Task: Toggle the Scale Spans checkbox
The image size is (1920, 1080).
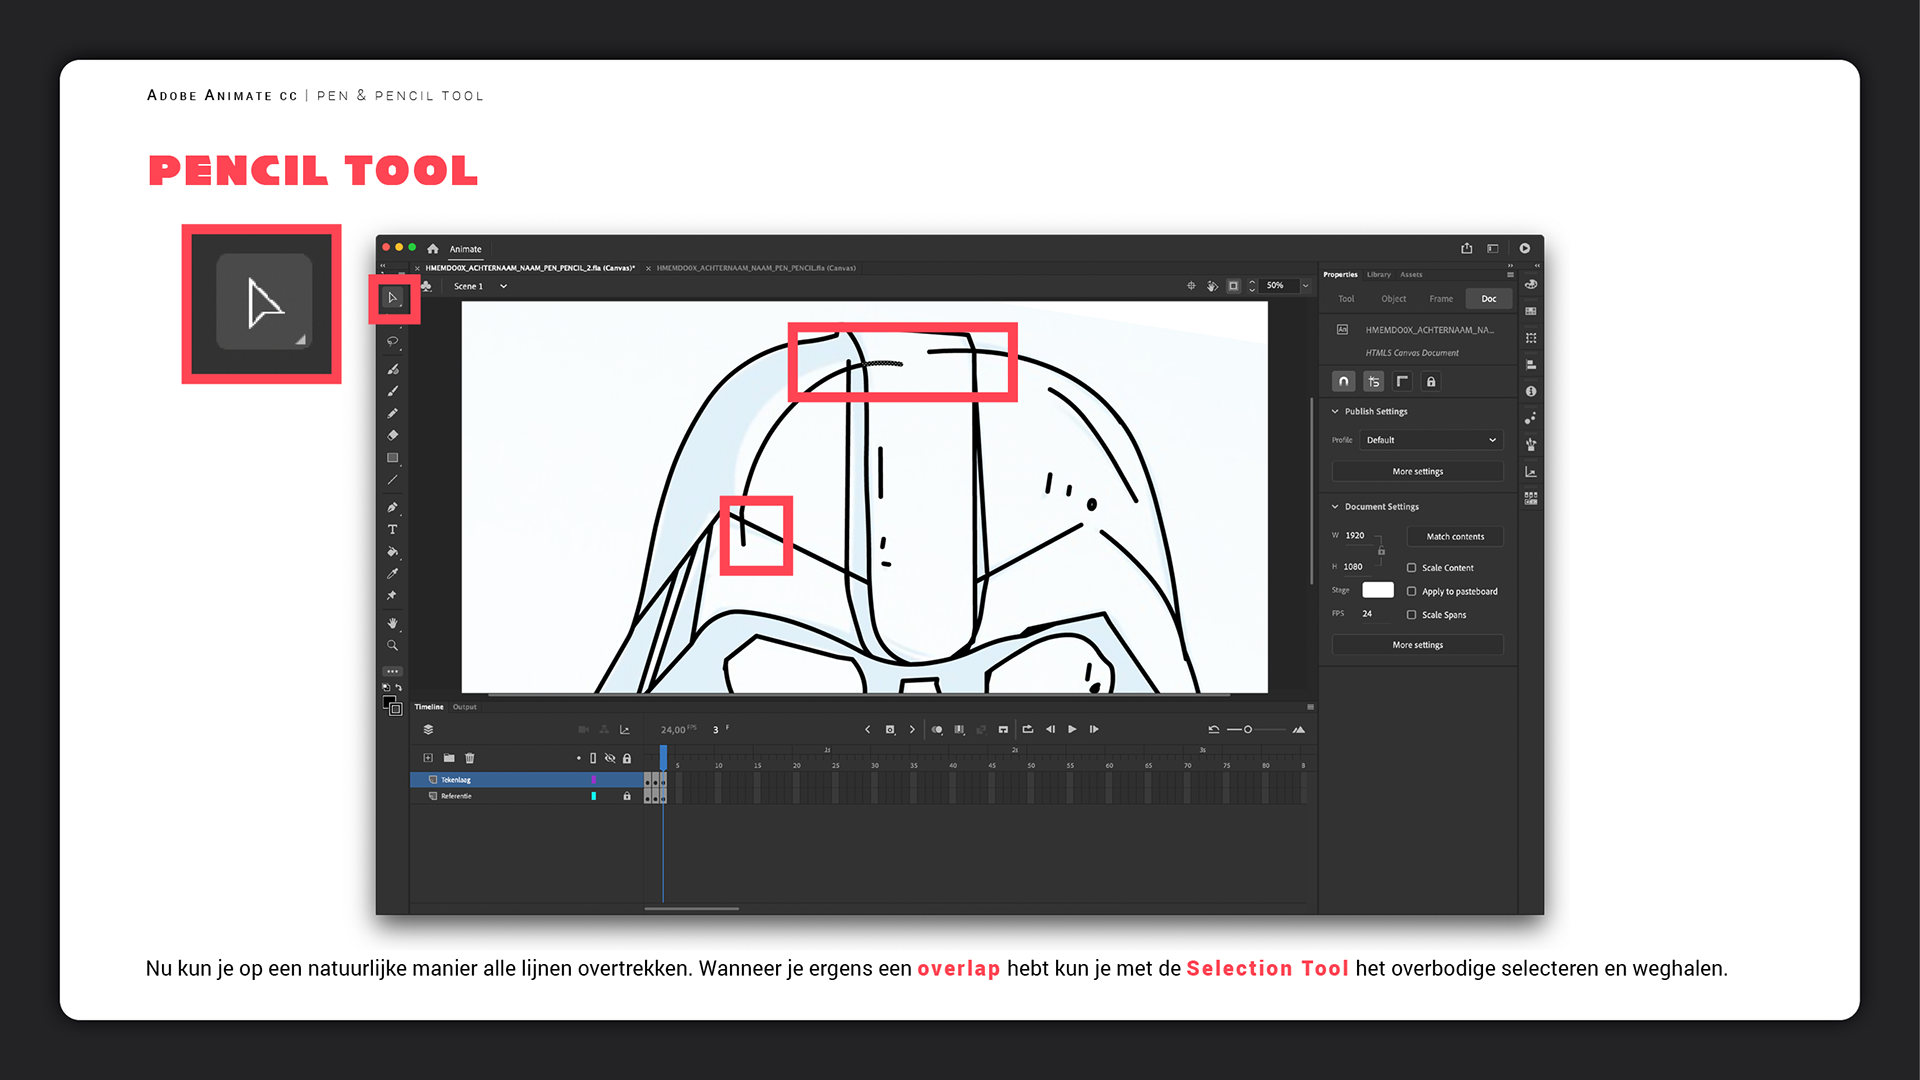Action: pos(1412,615)
